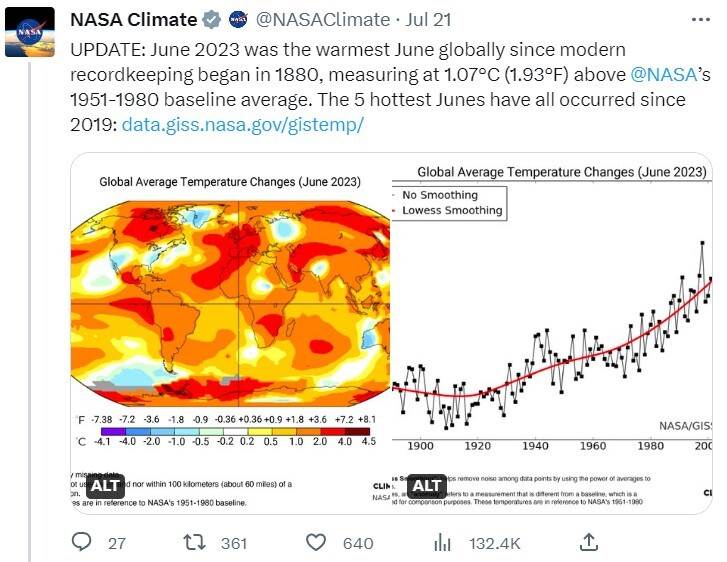This screenshot has height=562, width=727.
Task: Show ALT text on line graph image
Action: tap(427, 486)
